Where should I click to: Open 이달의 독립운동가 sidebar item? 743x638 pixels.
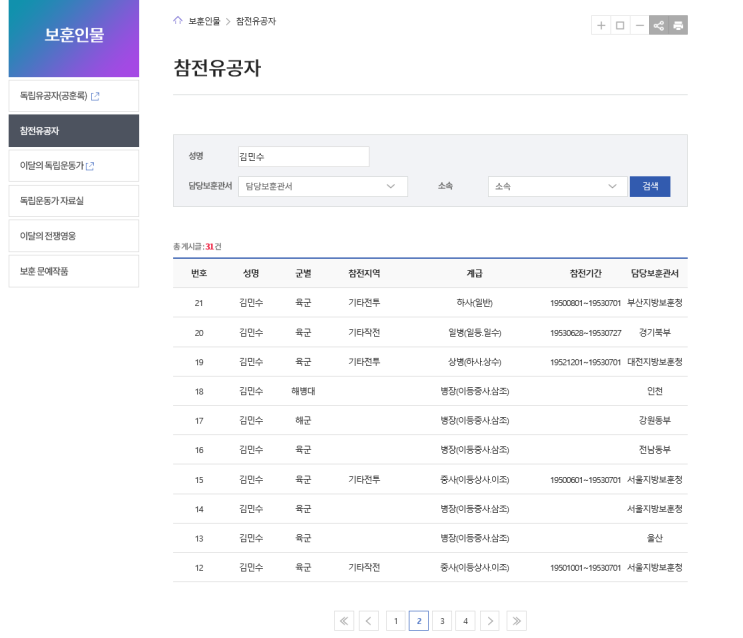(x=74, y=165)
